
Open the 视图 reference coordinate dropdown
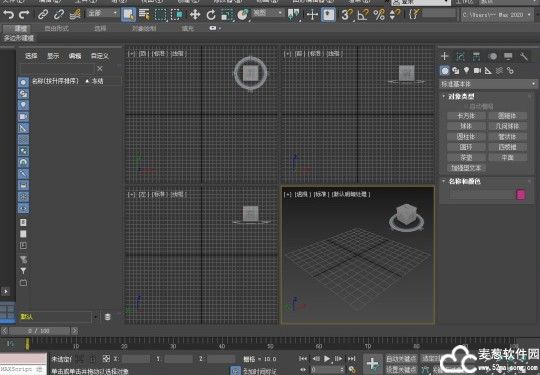(268, 13)
